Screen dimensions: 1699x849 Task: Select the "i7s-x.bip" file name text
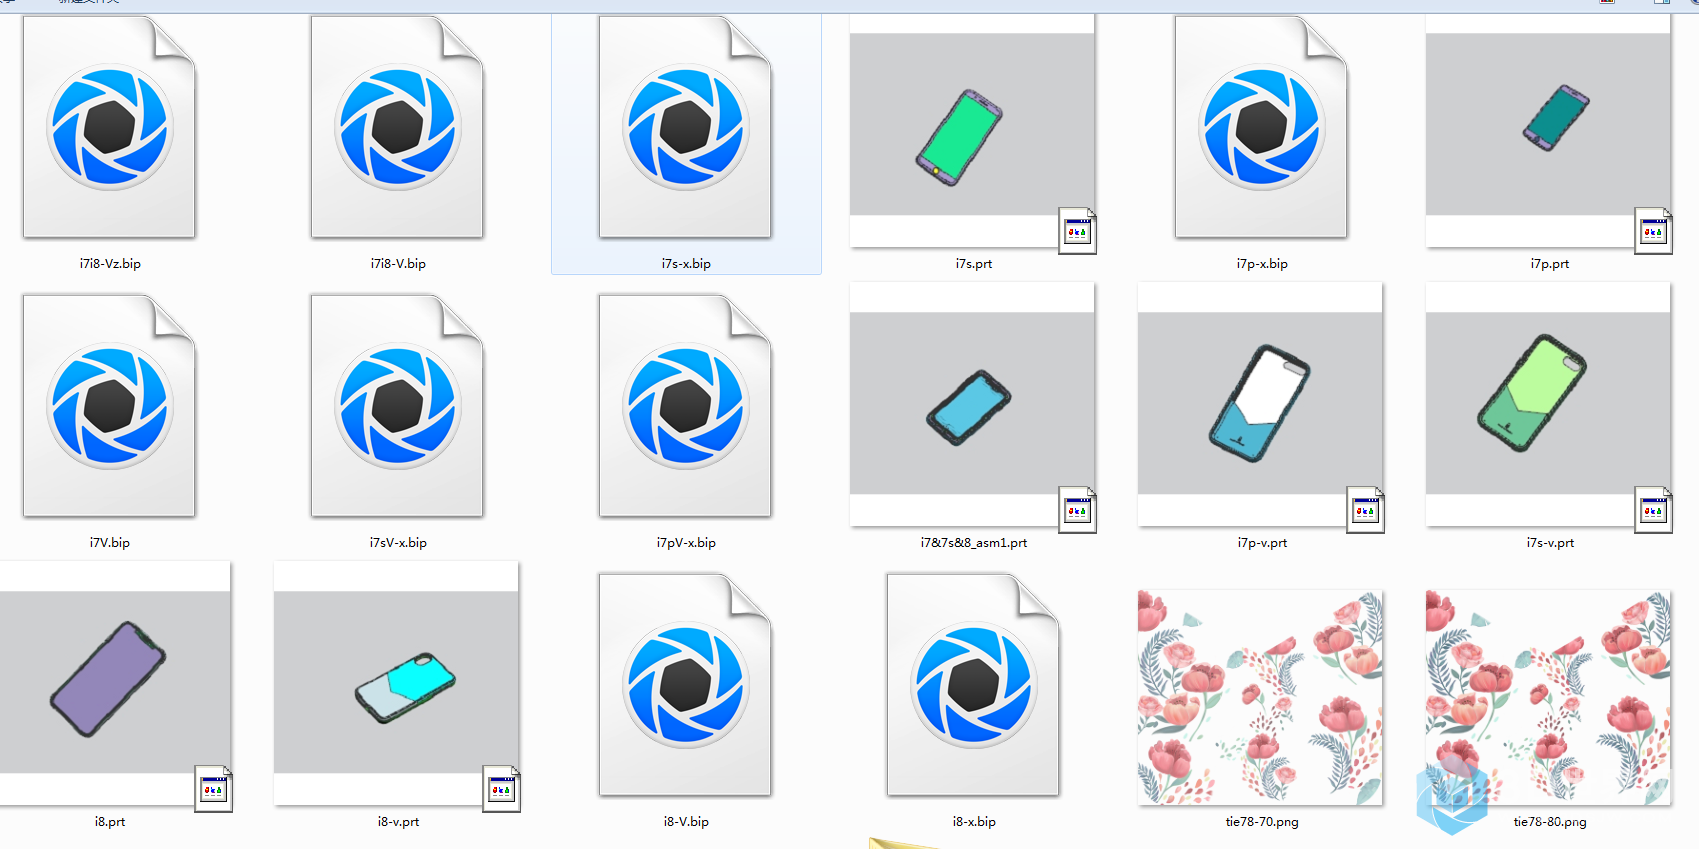(686, 264)
